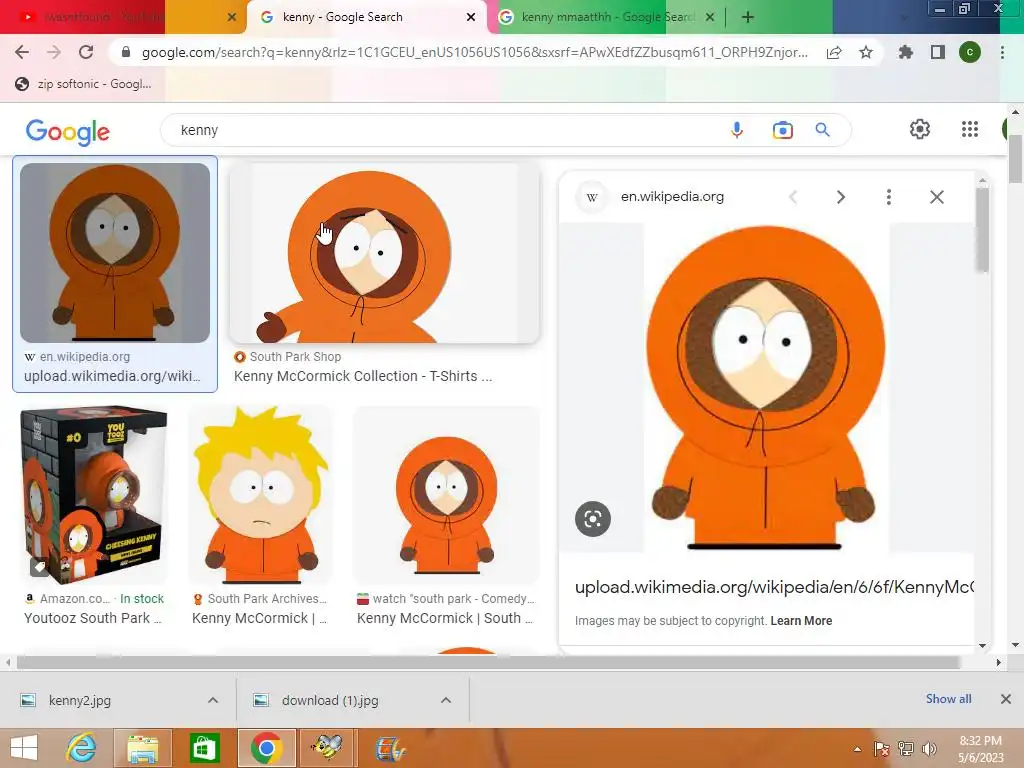Expand options for download (1).jpg
Image resolution: width=1024 pixels, height=768 pixels.
[x=446, y=700]
